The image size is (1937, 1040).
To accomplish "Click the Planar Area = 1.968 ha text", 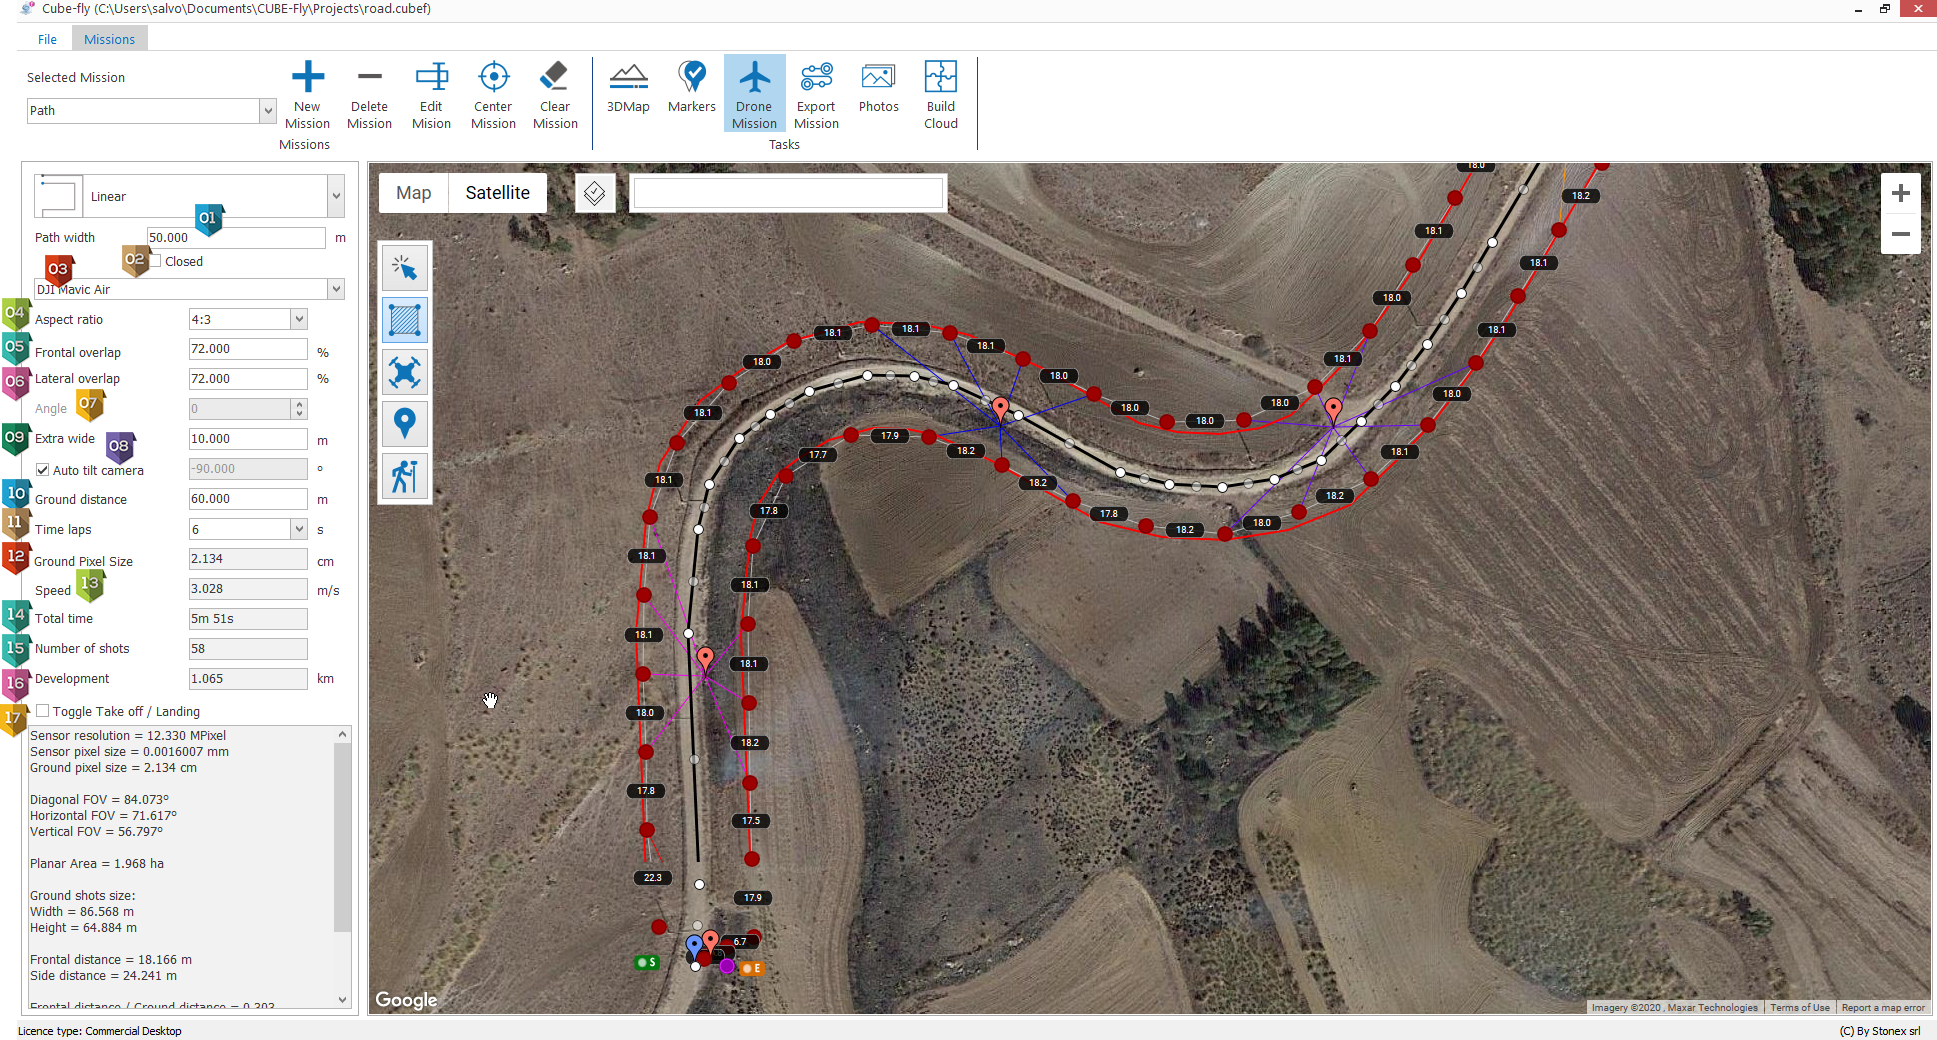I will click(97, 864).
